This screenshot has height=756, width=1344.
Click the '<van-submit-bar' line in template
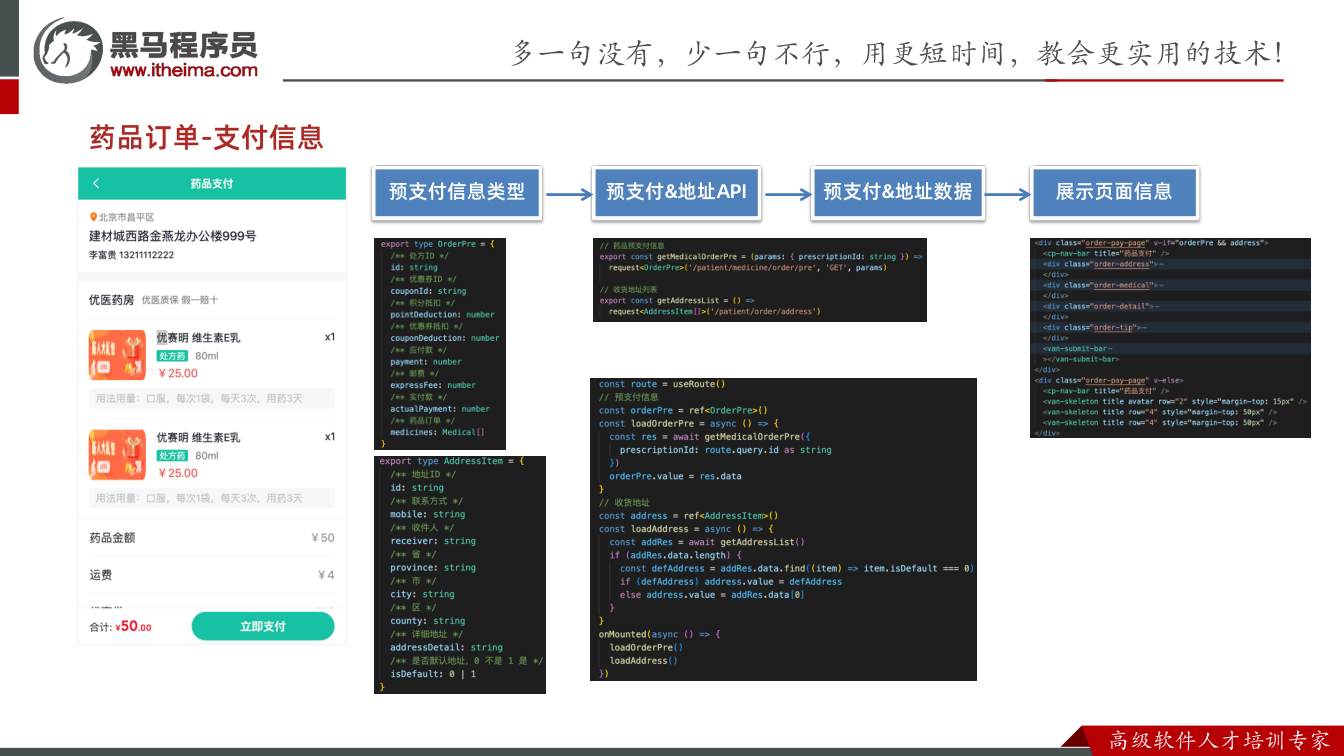coord(1076,348)
